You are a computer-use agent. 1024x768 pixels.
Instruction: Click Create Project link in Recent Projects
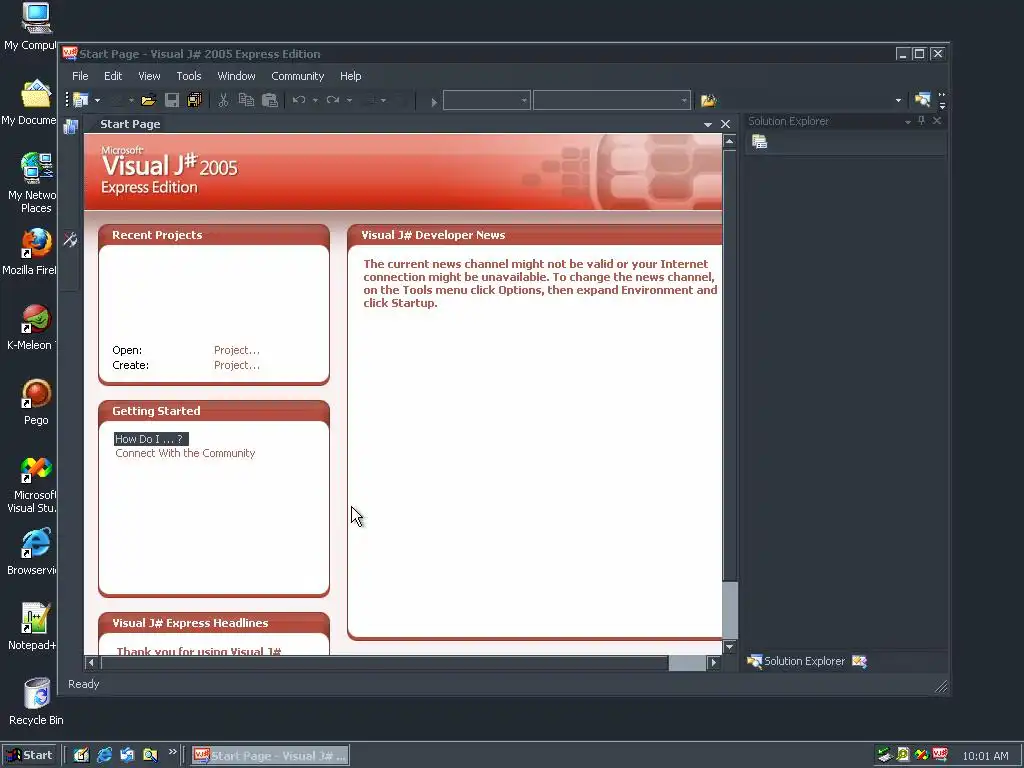236,365
